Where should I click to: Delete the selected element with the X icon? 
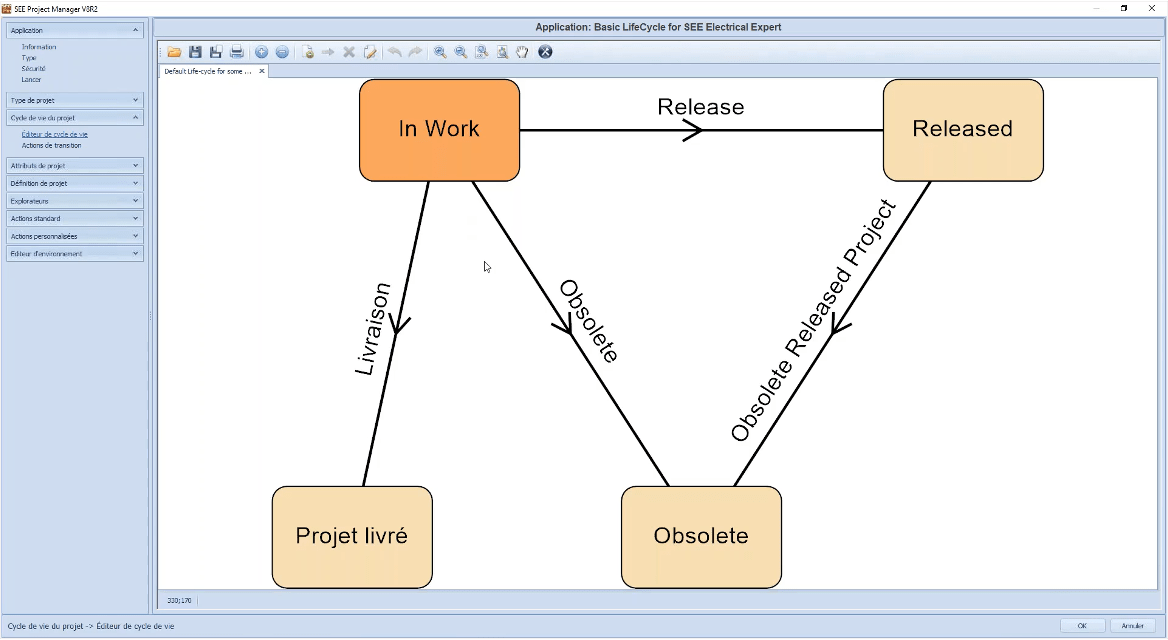[x=349, y=52]
